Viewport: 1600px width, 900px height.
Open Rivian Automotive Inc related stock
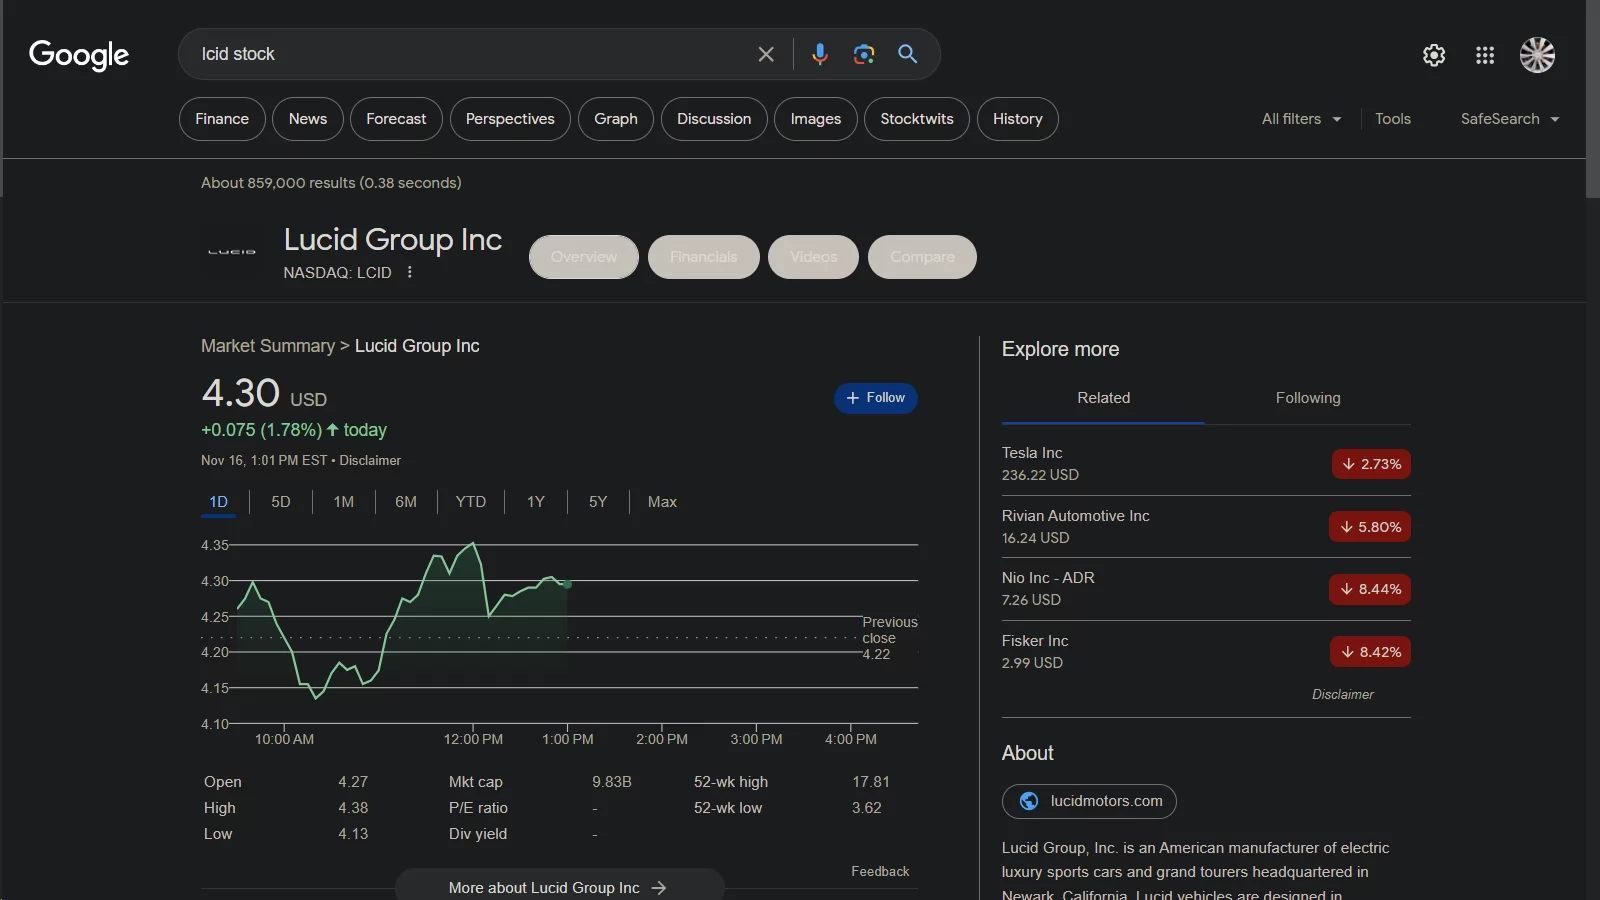(1206, 527)
